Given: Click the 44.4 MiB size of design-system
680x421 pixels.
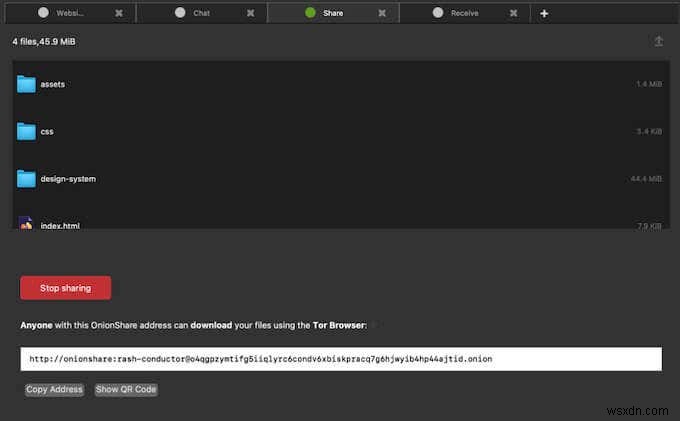Looking at the screenshot, I should (x=646, y=179).
